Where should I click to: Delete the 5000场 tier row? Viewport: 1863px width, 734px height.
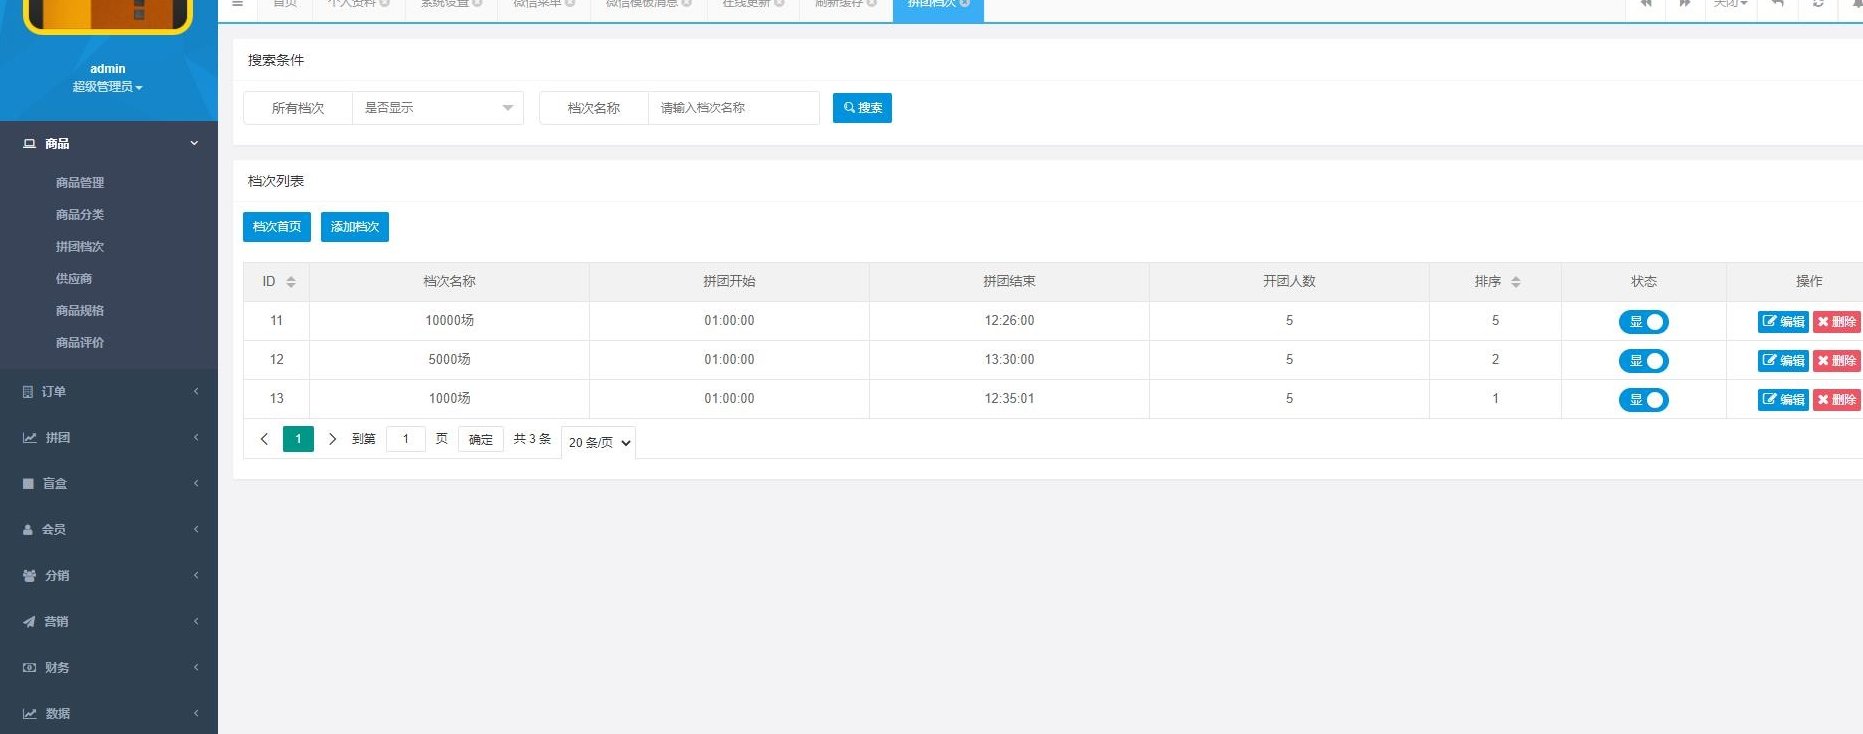[1837, 361]
